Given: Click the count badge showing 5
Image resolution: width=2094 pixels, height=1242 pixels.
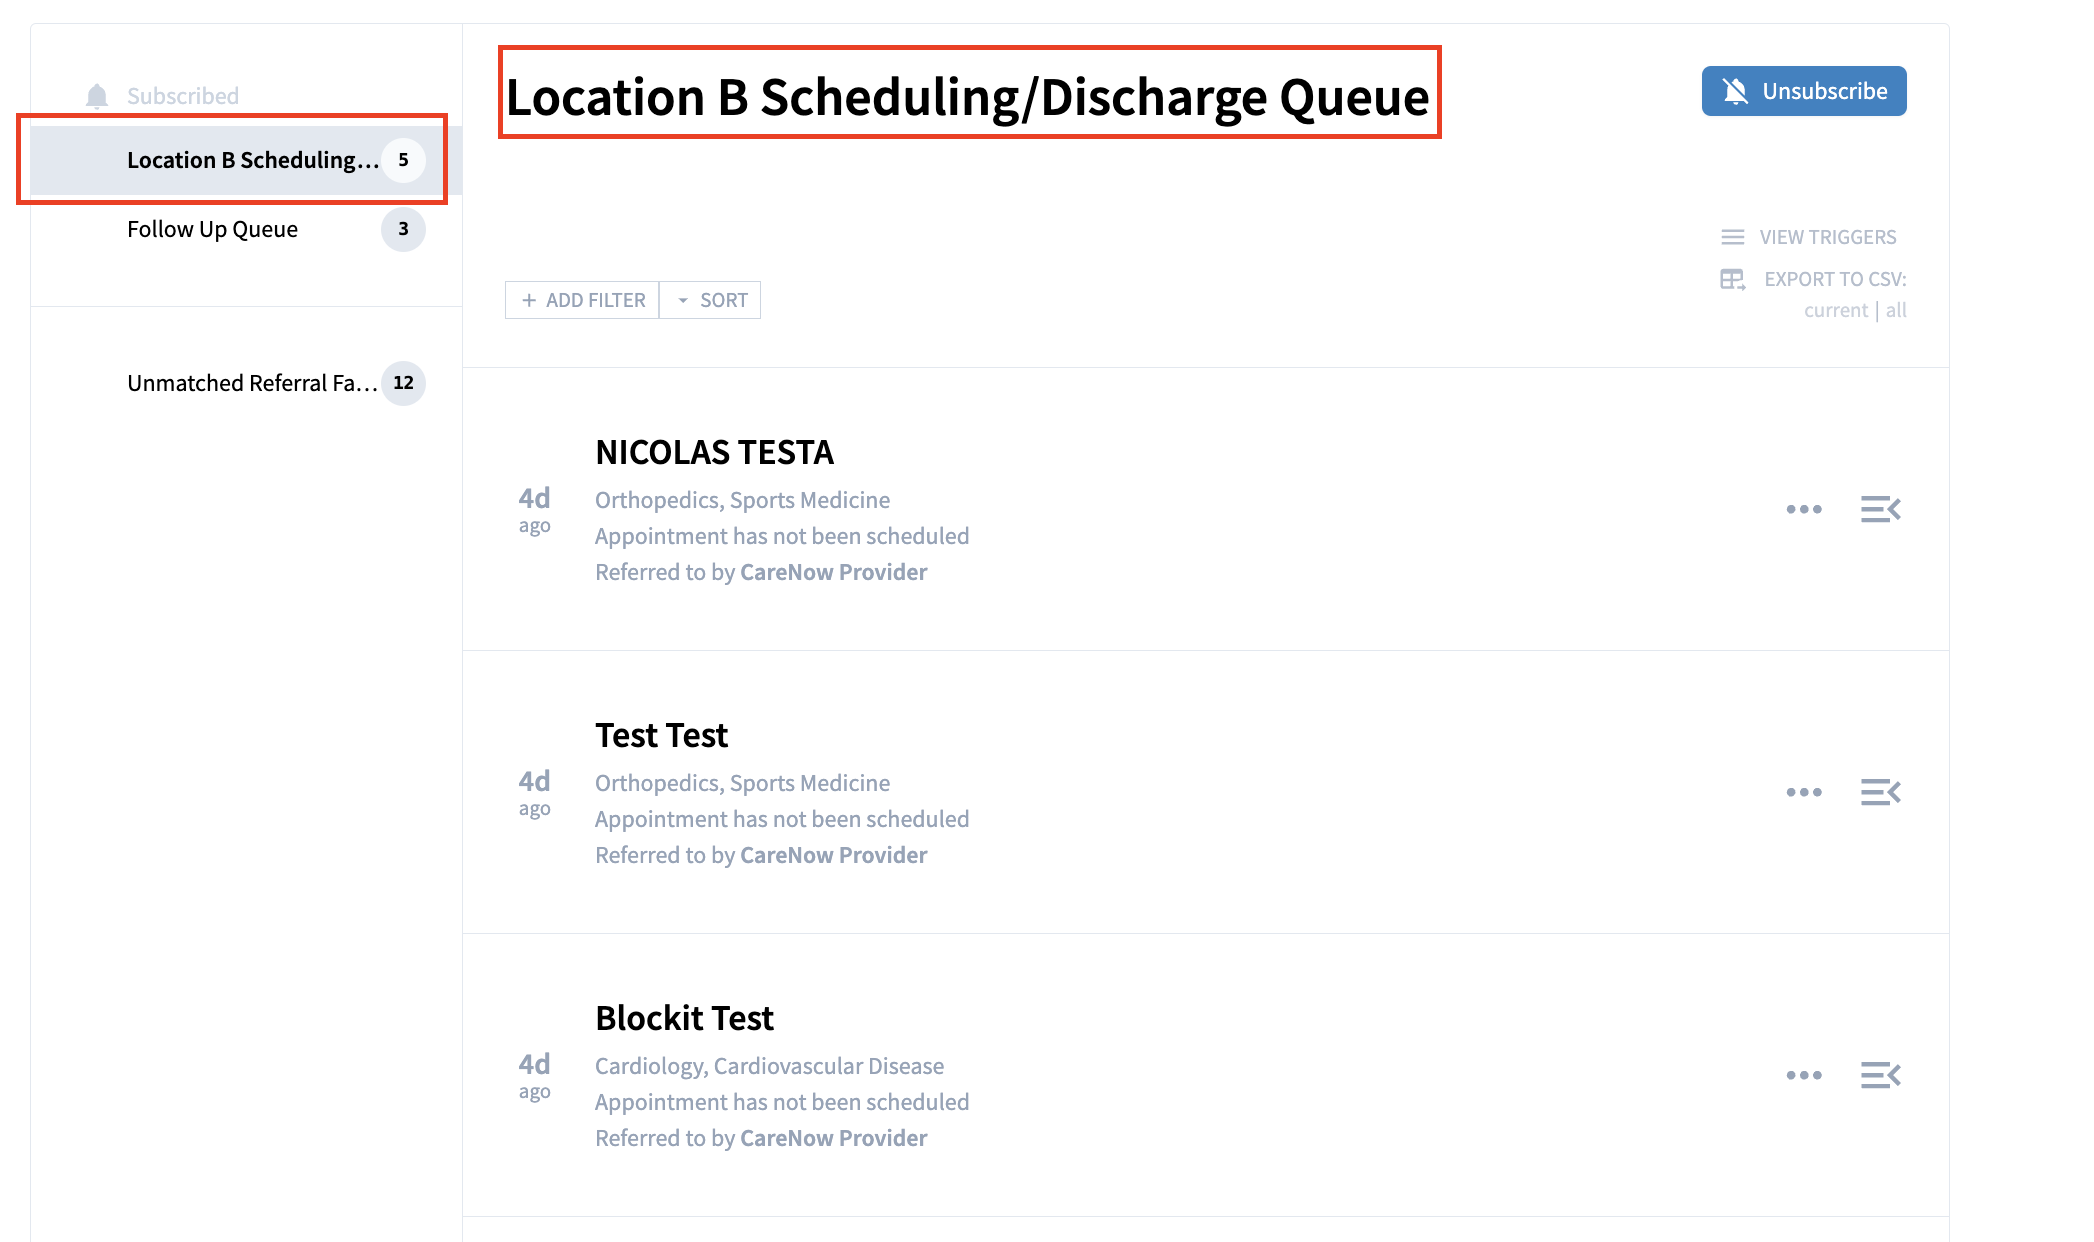Looking at the screenshot, I should click(x=403, y=160).
